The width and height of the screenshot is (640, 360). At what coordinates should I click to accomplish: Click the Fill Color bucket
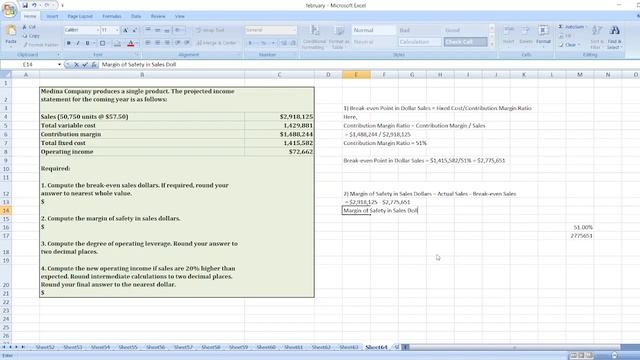(x=117, y=43)
